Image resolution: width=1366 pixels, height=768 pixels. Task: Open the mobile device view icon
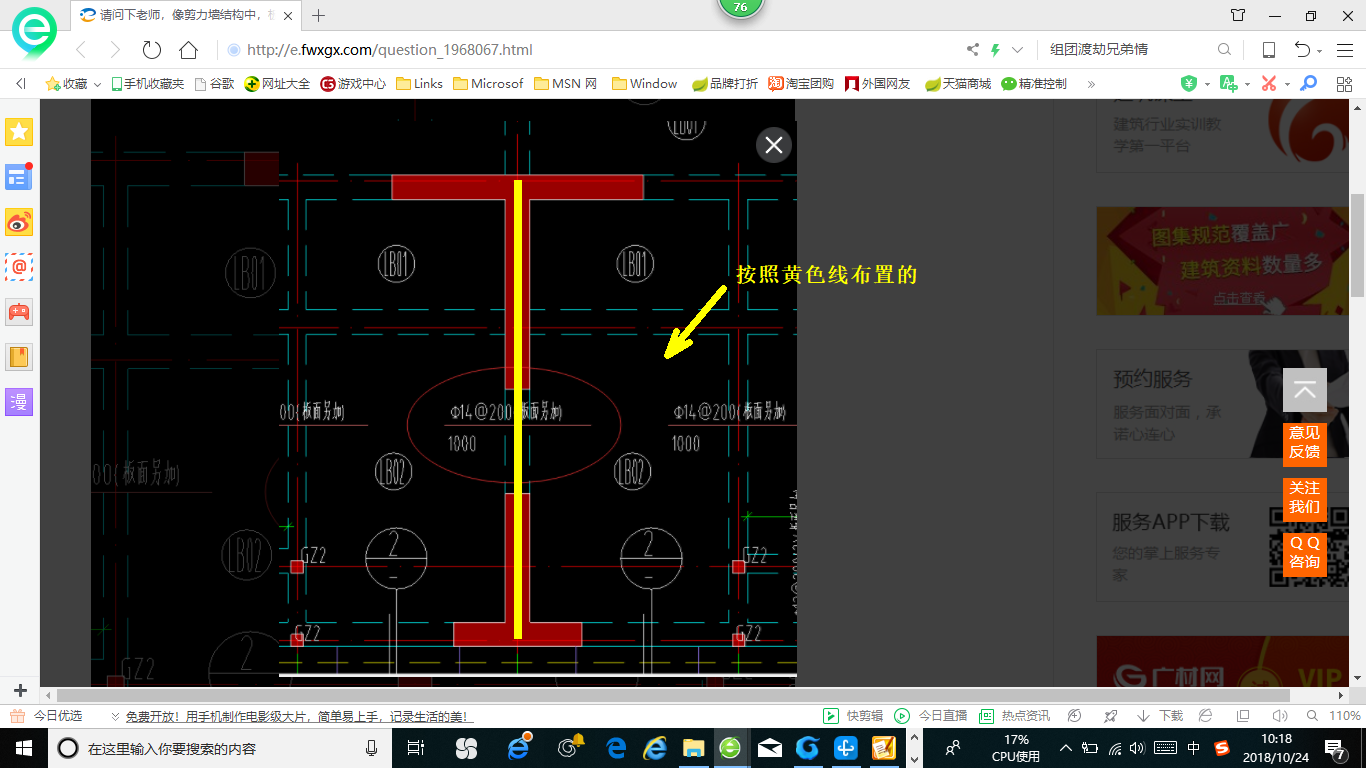coord(1269,50)
